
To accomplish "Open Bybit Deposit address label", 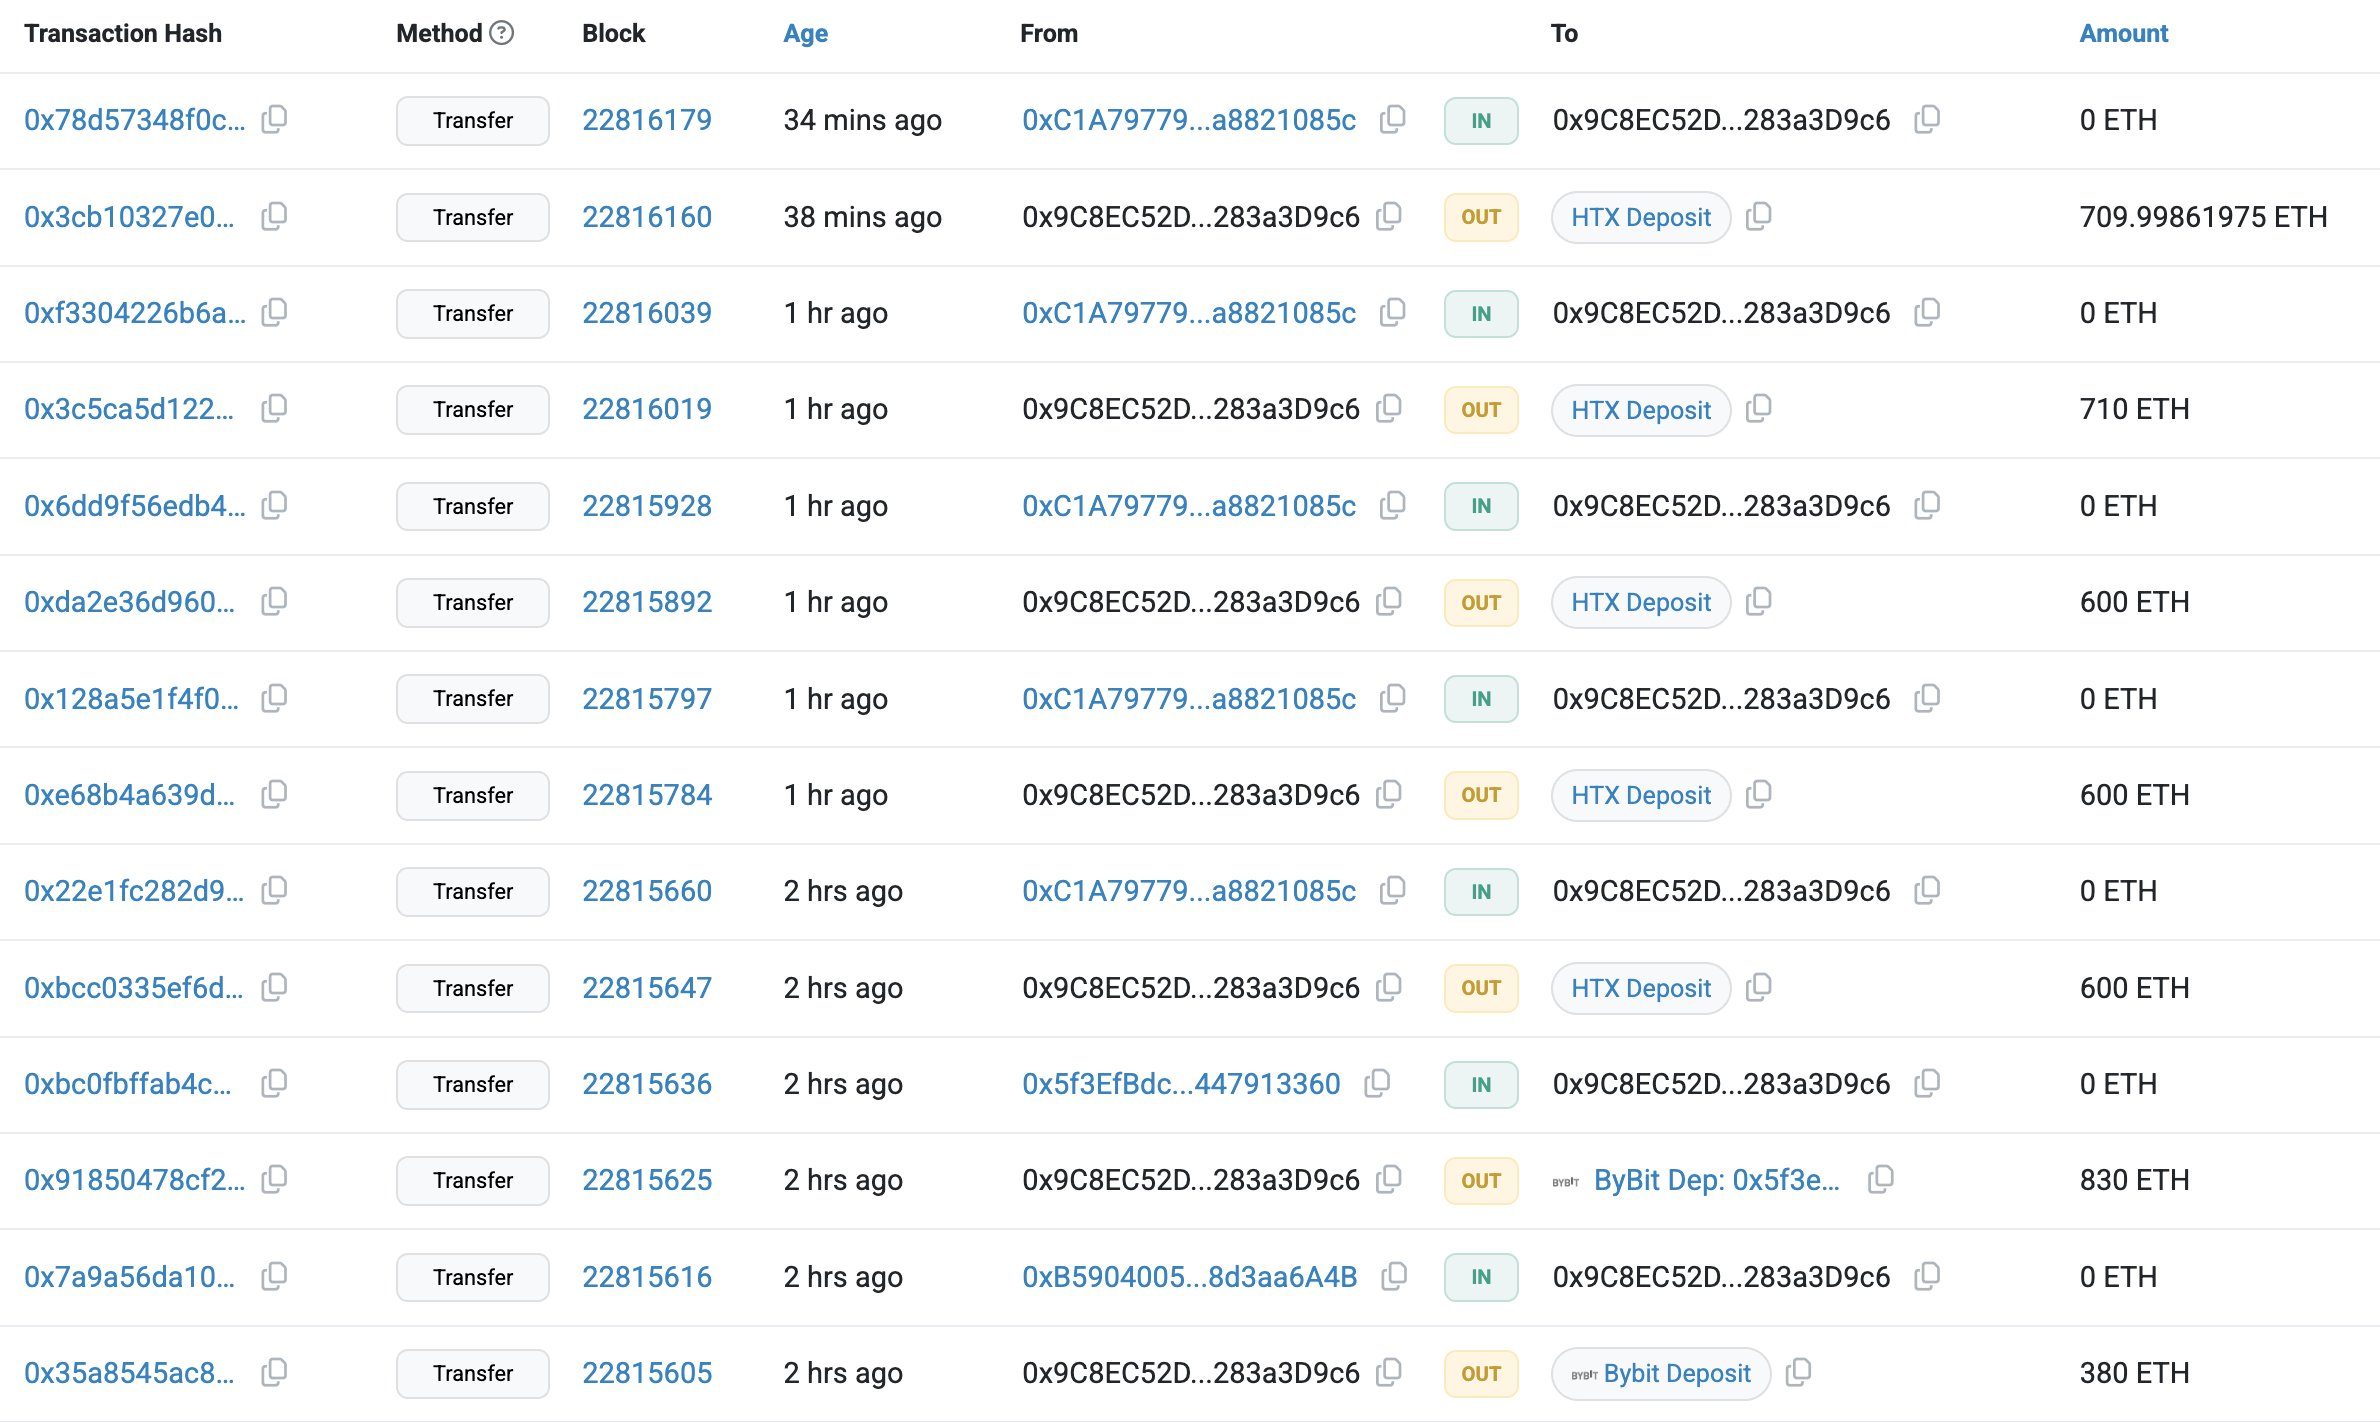I will click(x=1676, y=1373).
